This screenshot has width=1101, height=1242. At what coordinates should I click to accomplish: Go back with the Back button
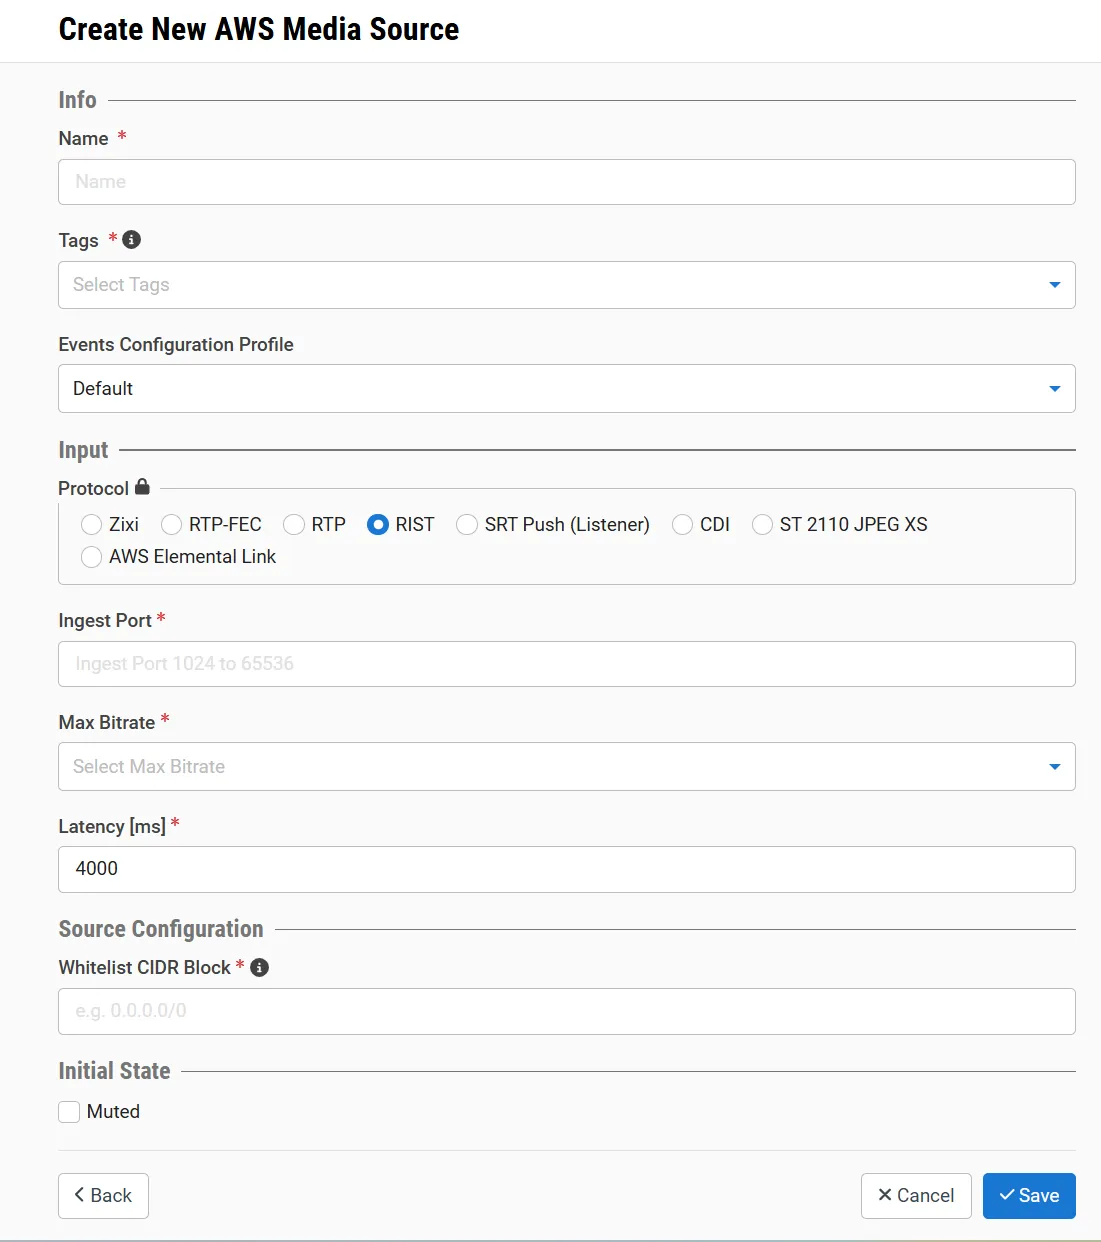tap(104, 1196)
